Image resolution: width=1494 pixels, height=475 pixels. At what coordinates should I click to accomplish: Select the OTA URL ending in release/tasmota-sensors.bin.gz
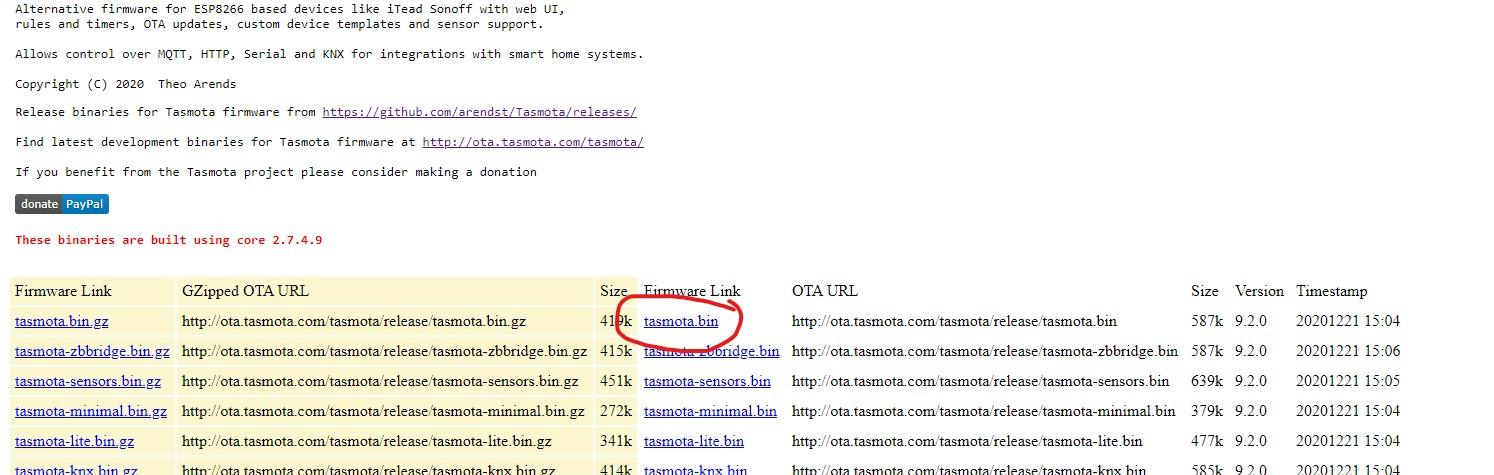[x=380, y=381]
